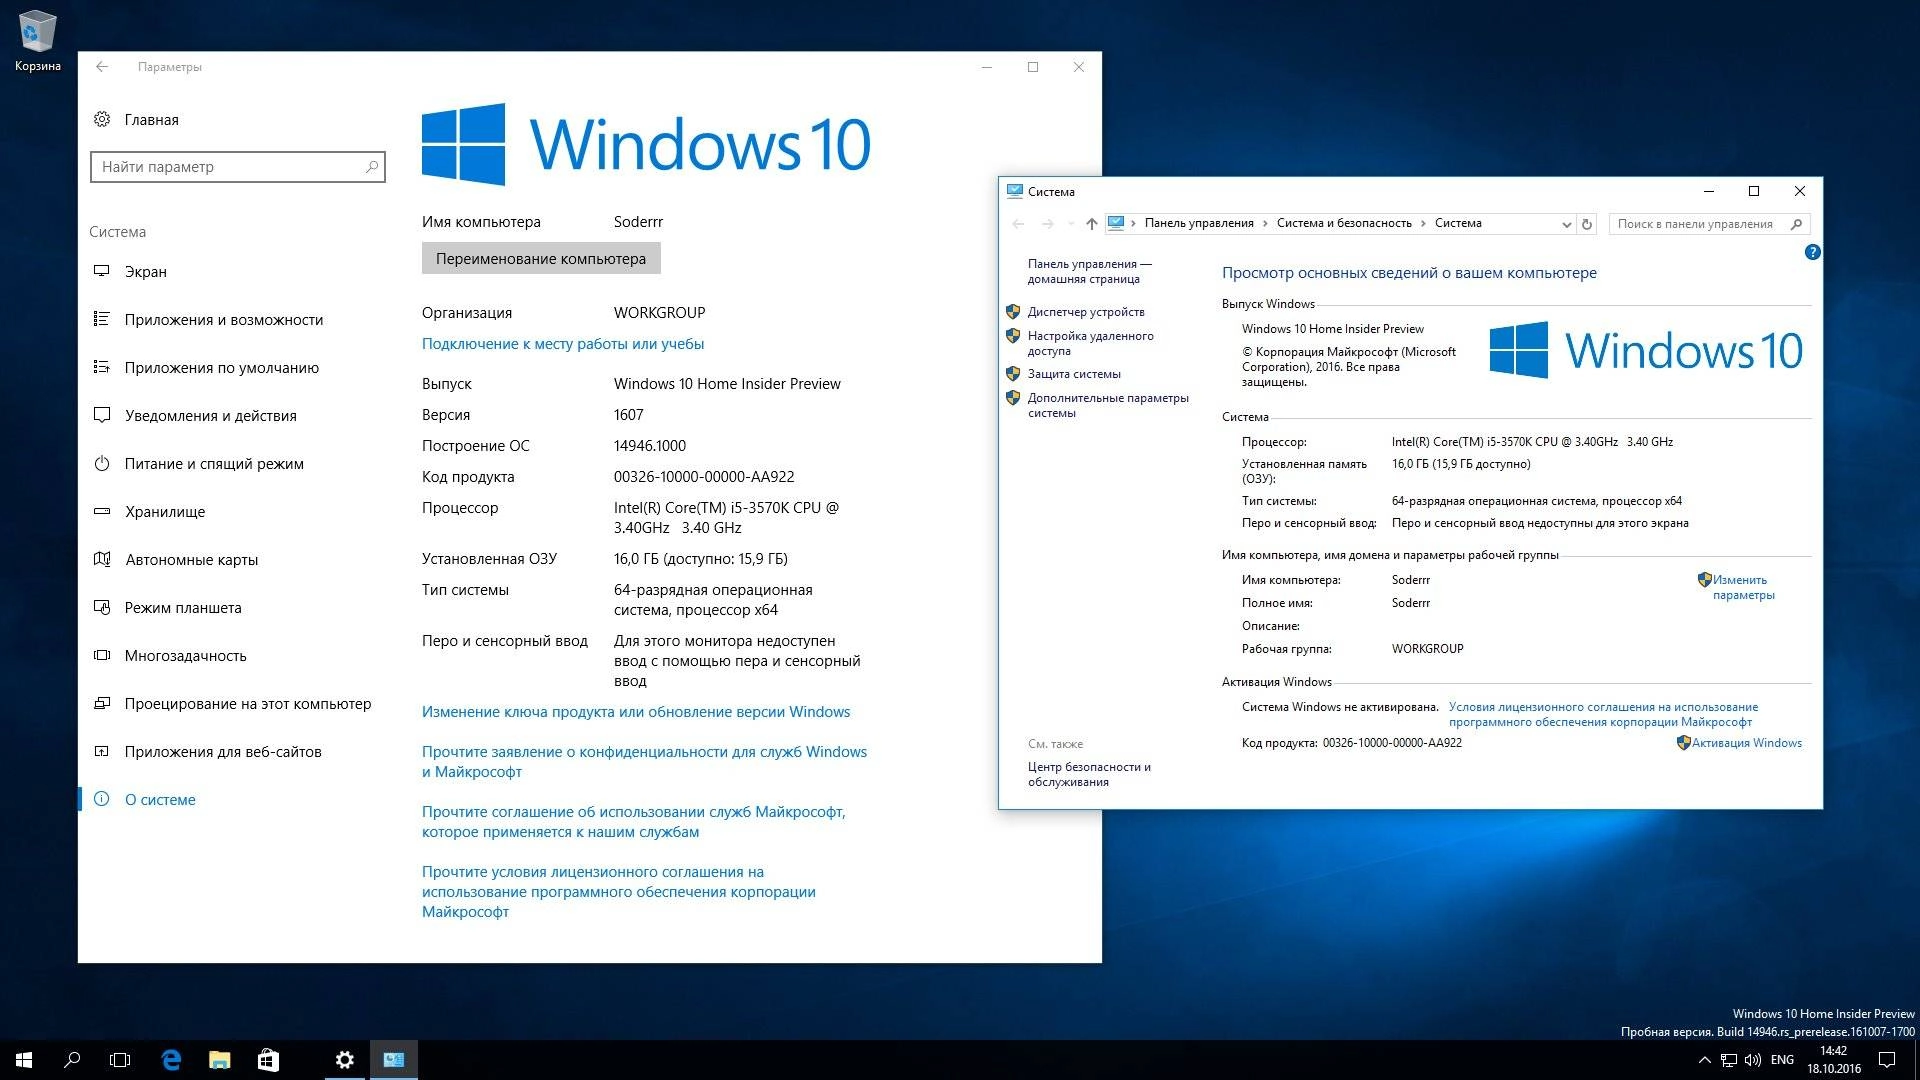Click the volume speaker tray icon
1920x1080 pixels.
[1753, 1060]
